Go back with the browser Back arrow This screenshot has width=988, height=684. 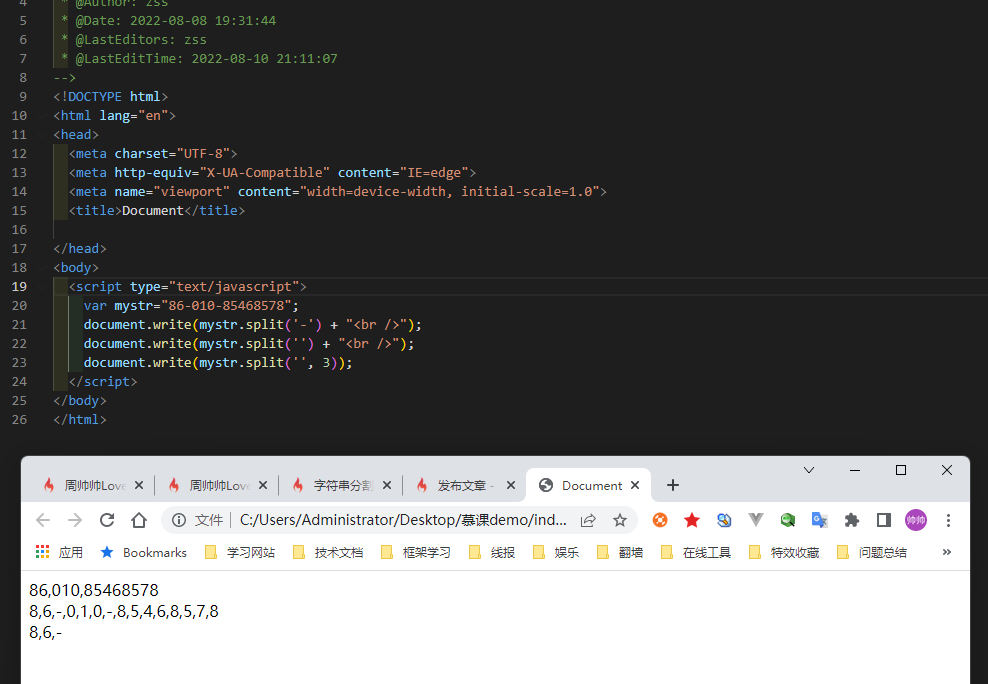point(43,520)
